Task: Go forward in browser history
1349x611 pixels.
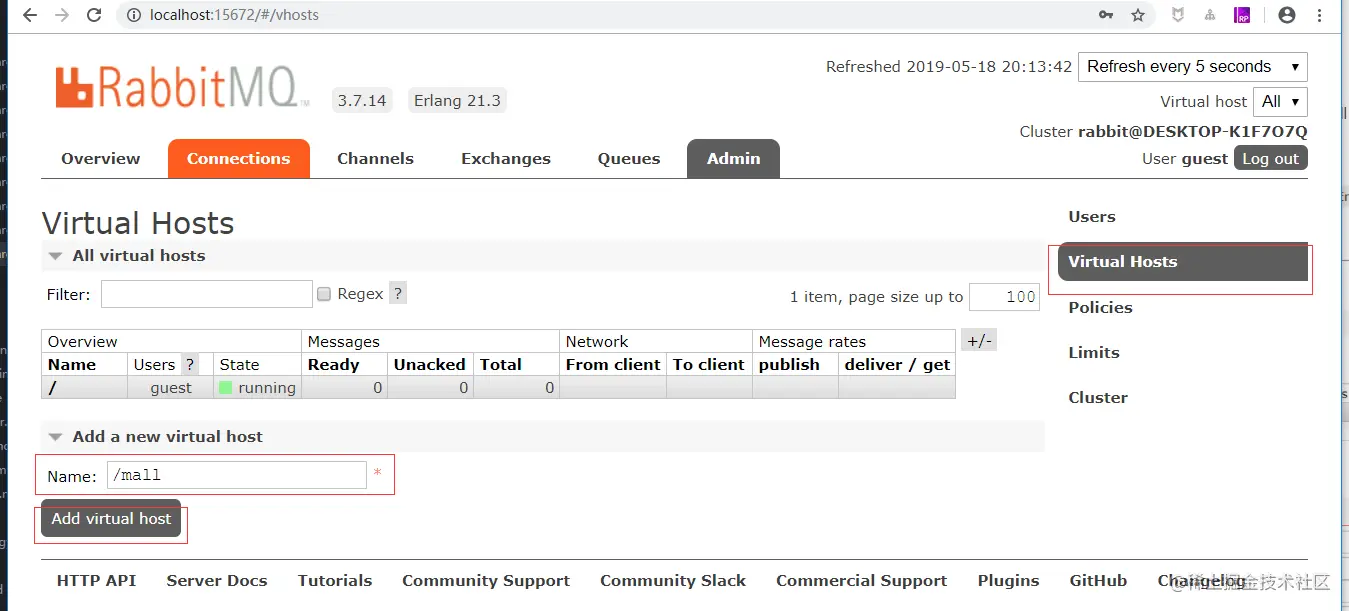Action: click(62, 15)
